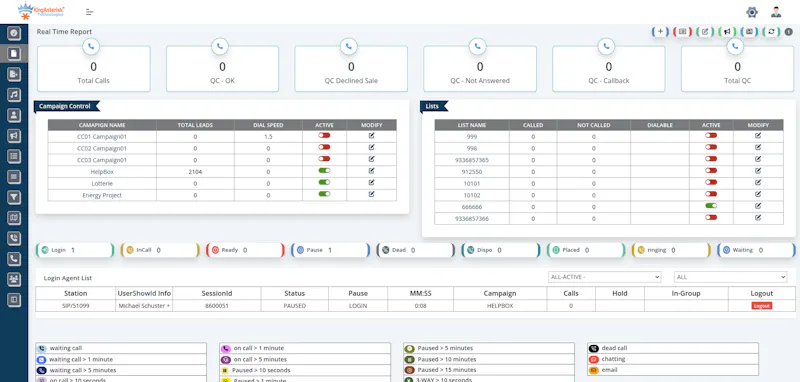Toggle CC01 Campaign01 active switch
This screenshot has height=382, width=800.
pos(324,136)
